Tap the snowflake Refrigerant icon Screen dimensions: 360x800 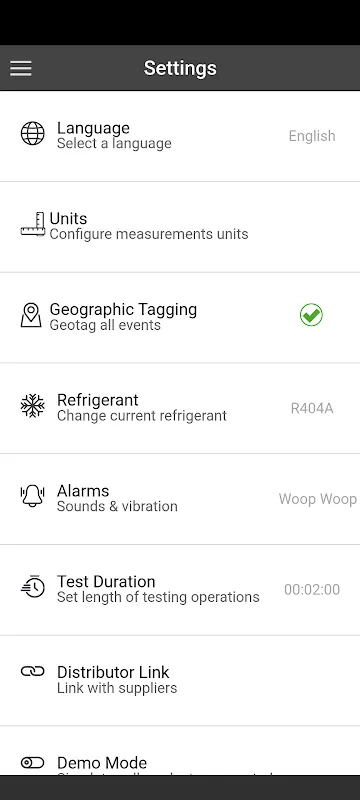point(33,406)
